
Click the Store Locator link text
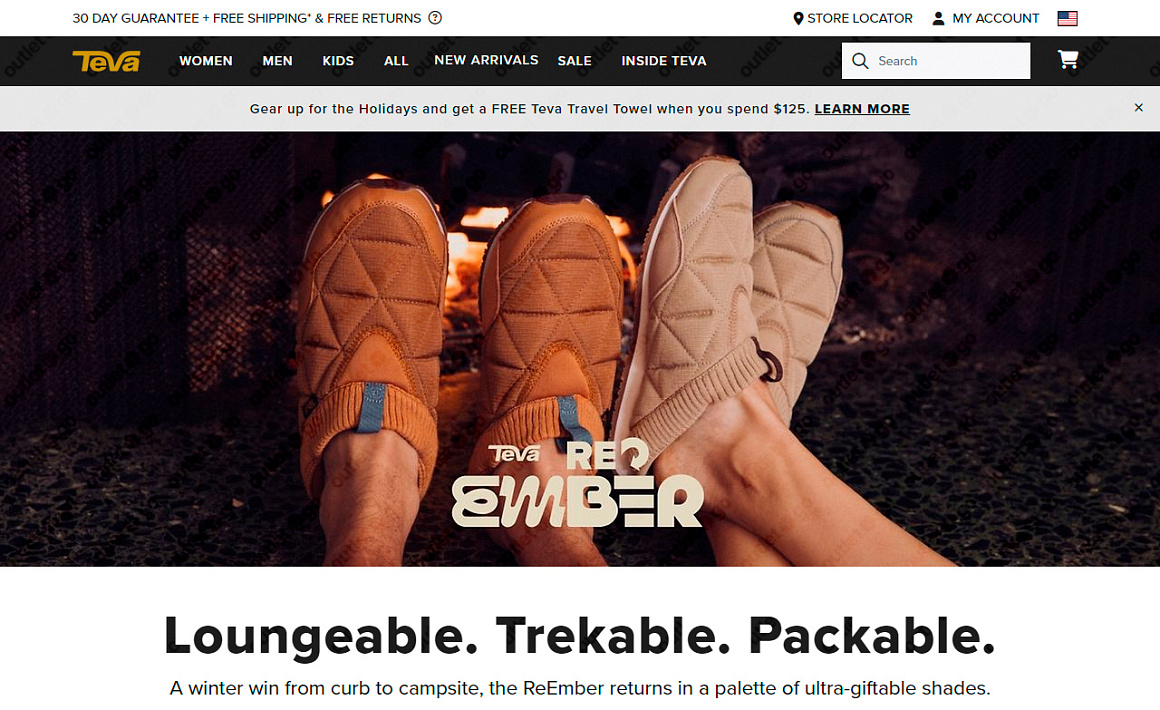click(860, 18)
